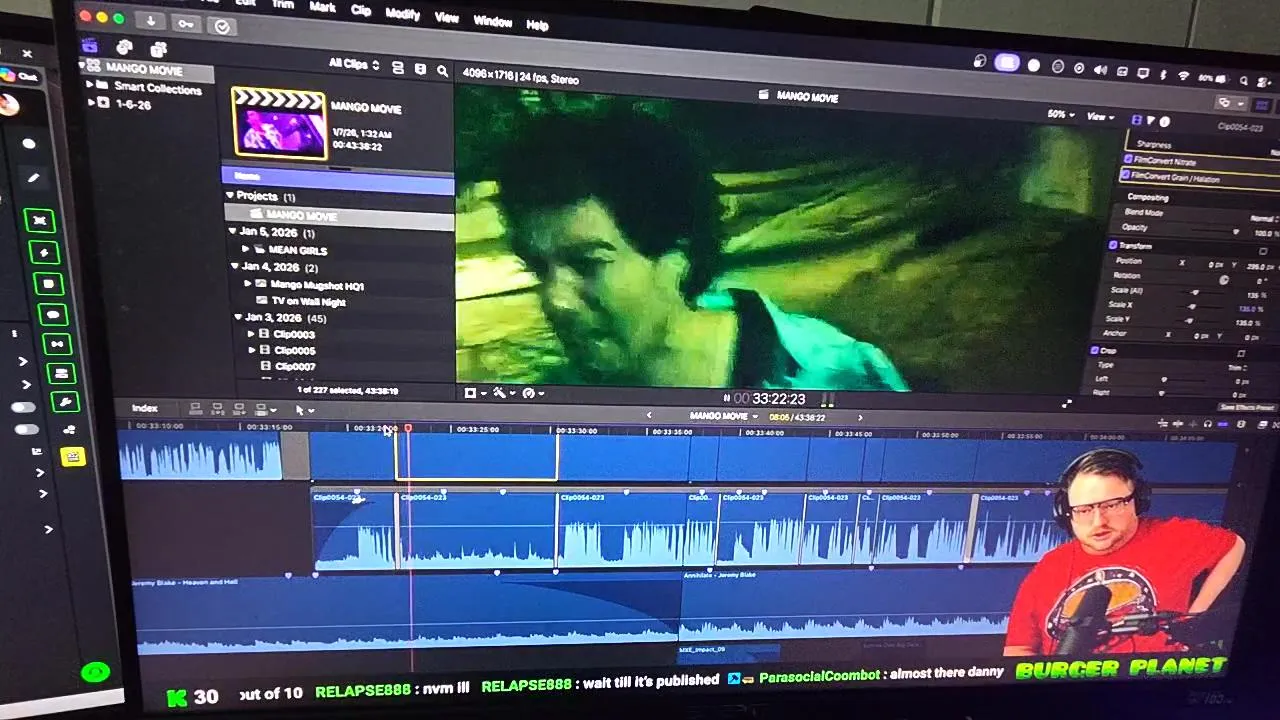Open the overwrite edit options button
Image resolution: width=1280 pixels, height=720 pixels.
click(x=265, y=409)
